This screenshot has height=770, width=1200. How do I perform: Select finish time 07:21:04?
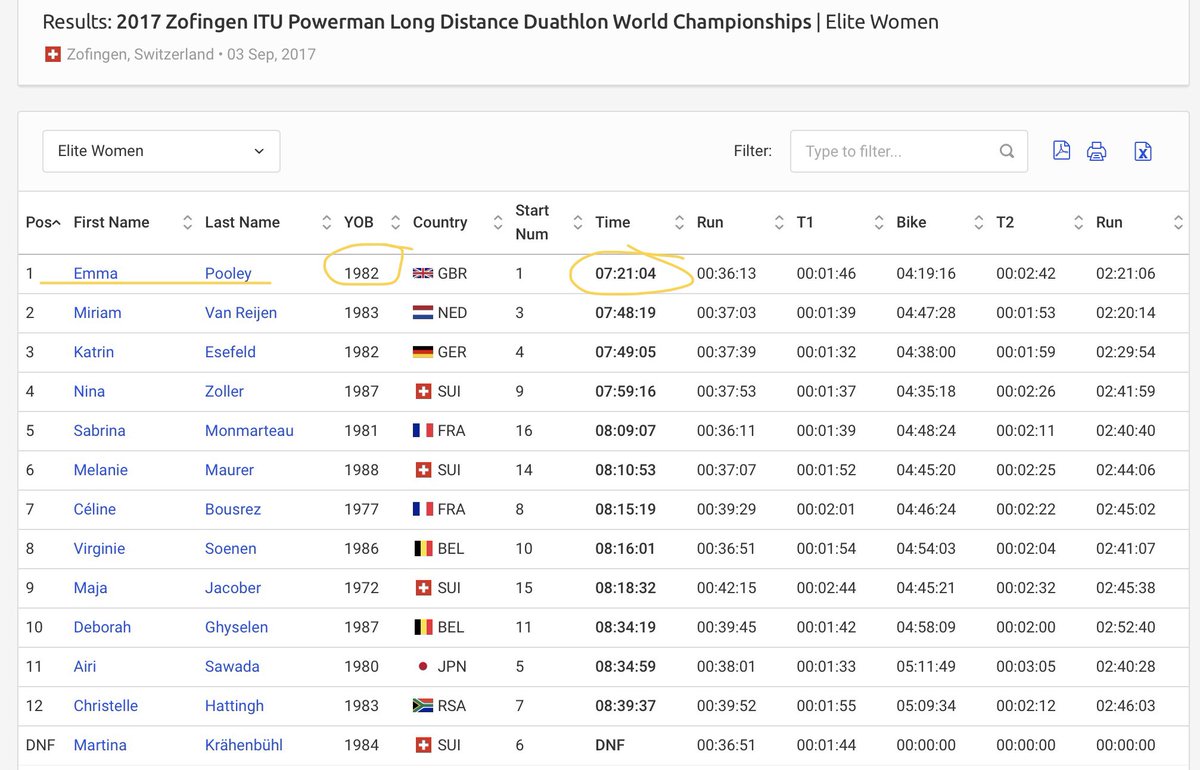click(625, 273)
